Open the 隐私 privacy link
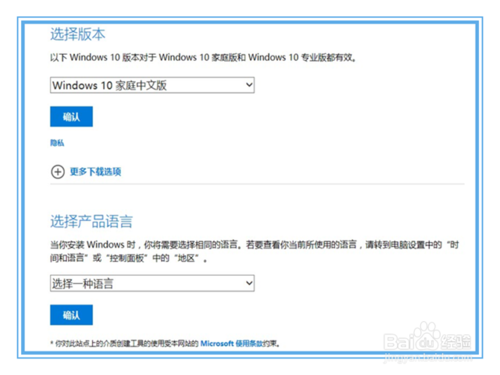Screen dimensions: 500x375 pos(57,143)
